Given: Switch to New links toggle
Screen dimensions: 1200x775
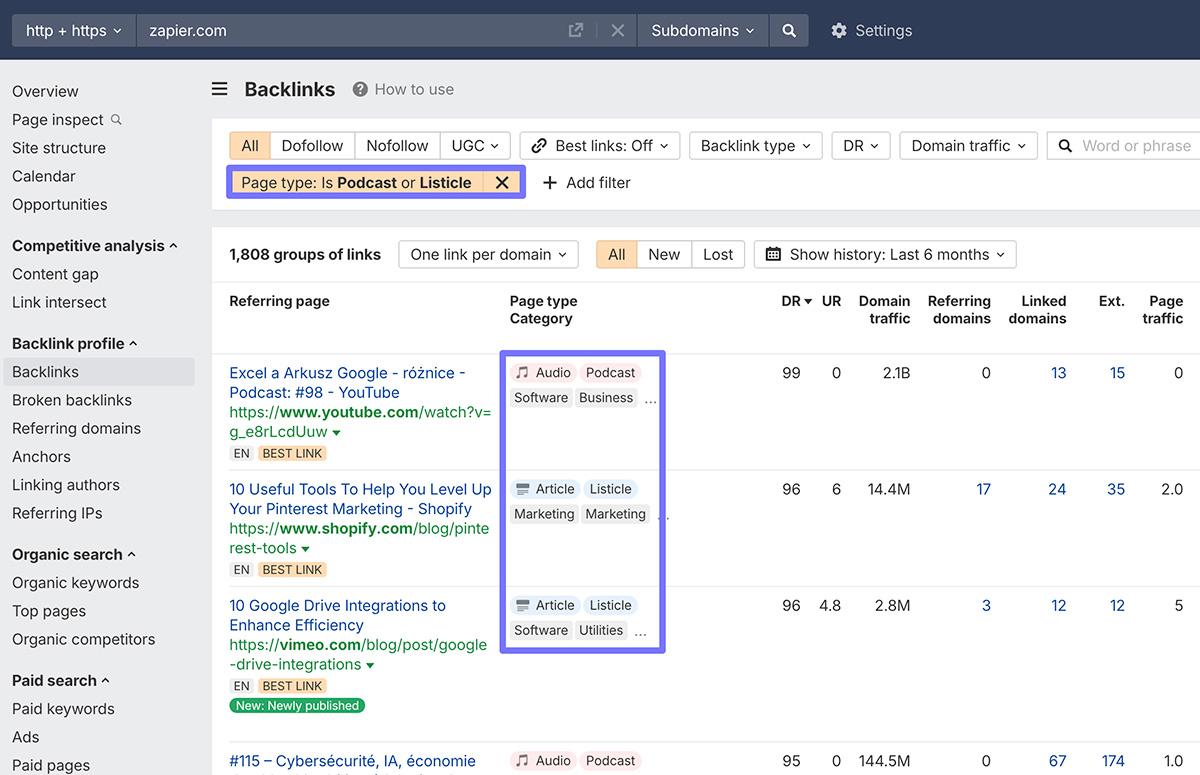Looking at the screenshot, I should pyautogui.click(x=664, y=254).
